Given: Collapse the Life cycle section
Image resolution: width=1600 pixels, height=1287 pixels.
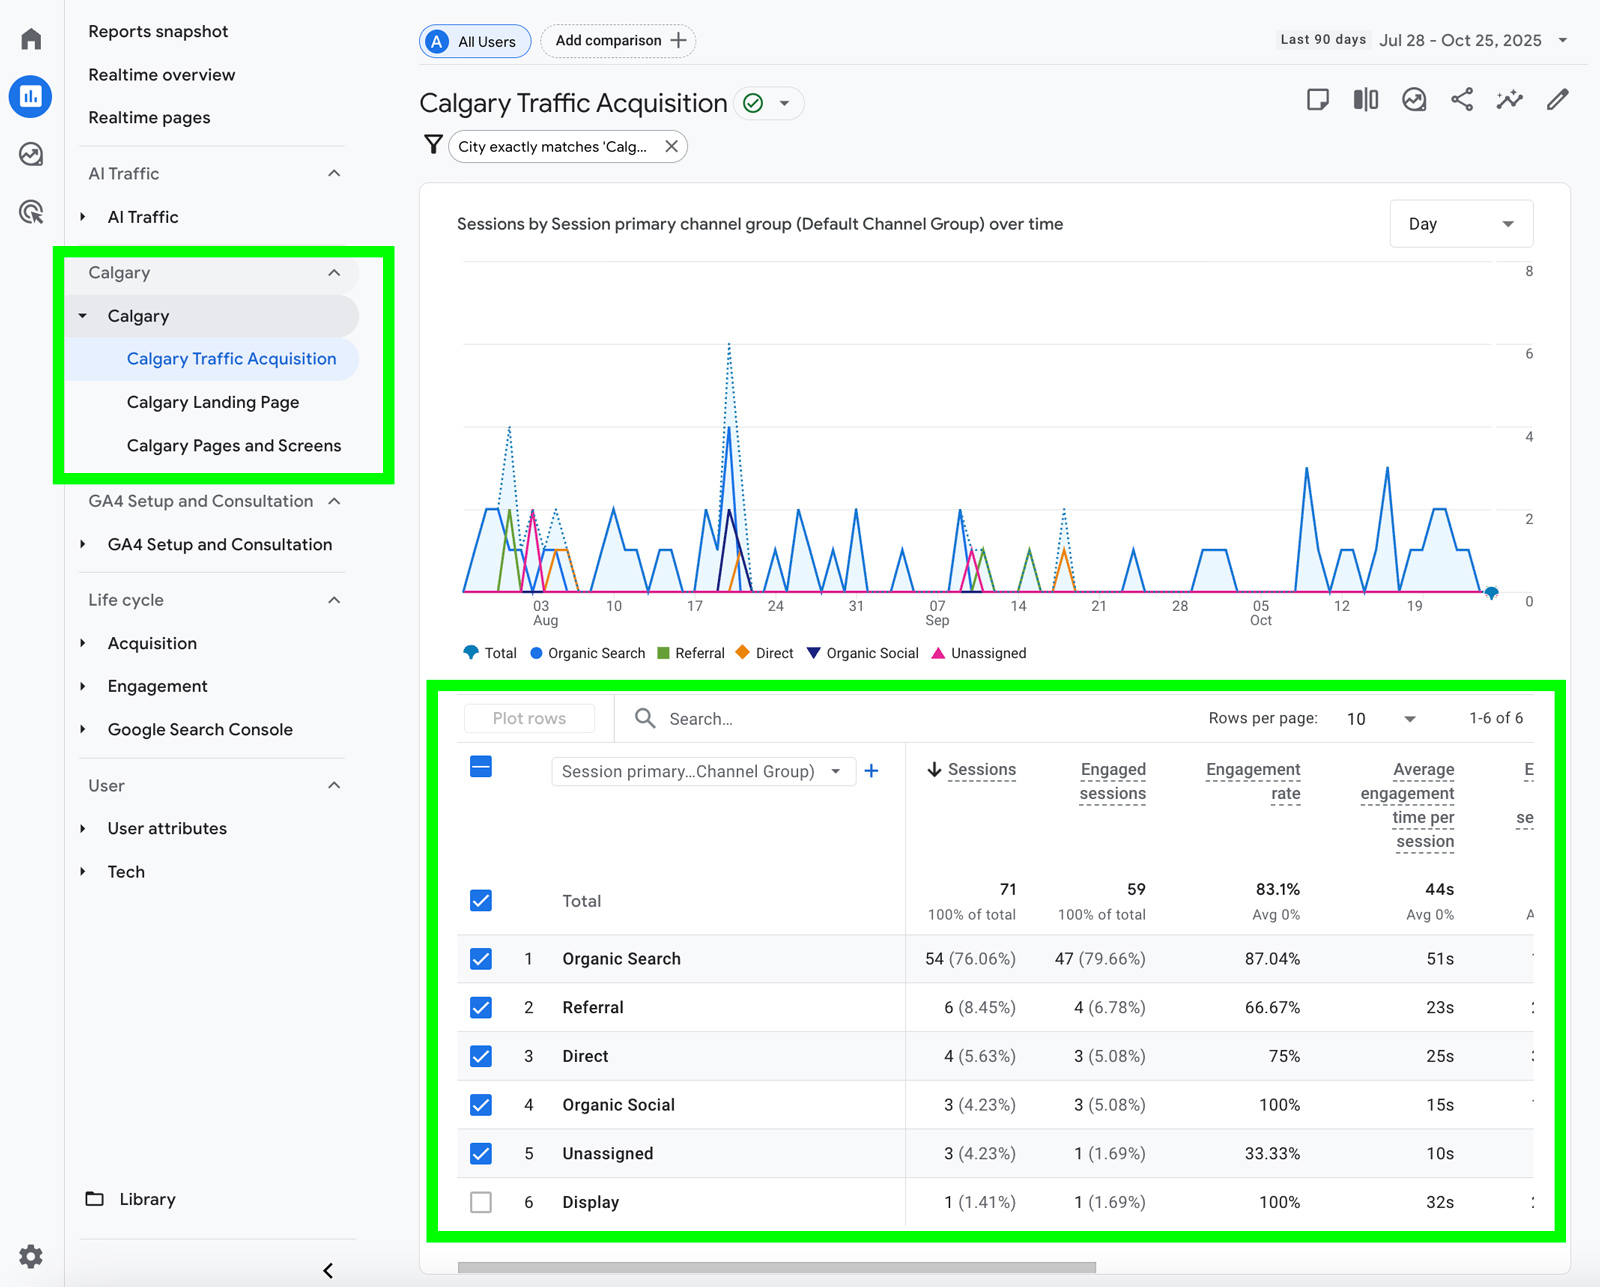Looking at the screenshot, I should tap(334, 599).
